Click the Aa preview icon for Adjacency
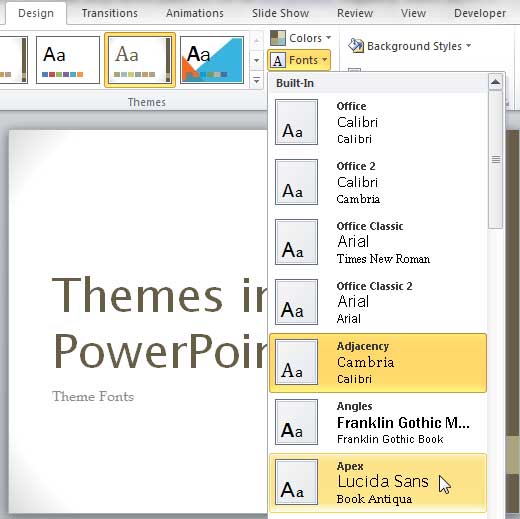520x519 pixels. [x=296, y=362]
